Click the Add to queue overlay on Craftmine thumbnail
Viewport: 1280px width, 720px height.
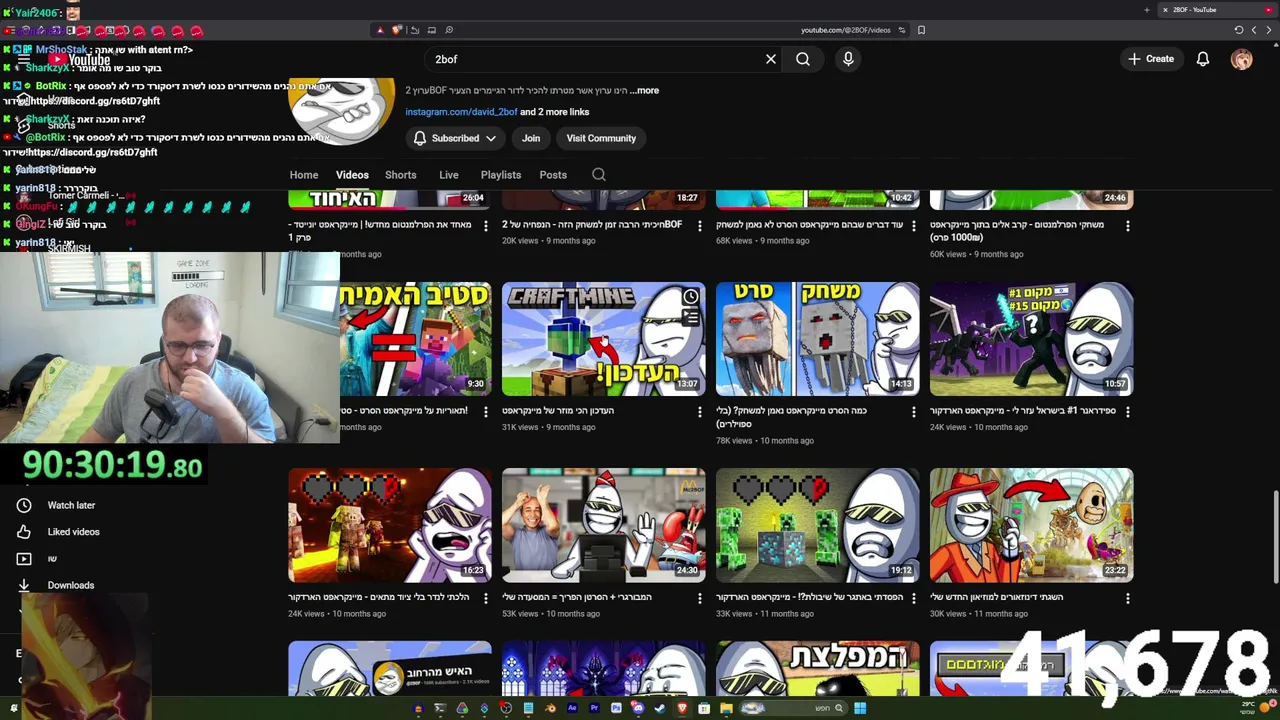(x=690, y=318)
